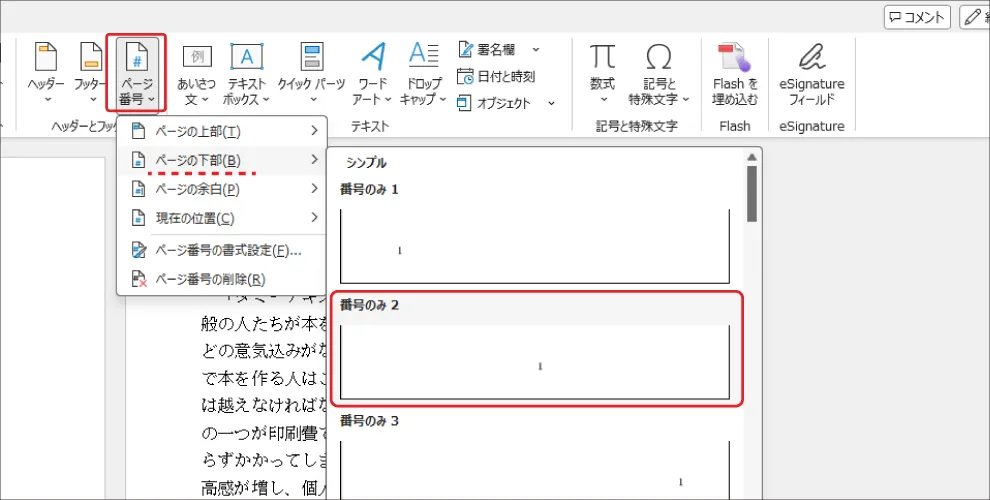This screenshot has height=500, width=990.
Task: Click the コメント comment button
Action: click(x=917, y=18)
